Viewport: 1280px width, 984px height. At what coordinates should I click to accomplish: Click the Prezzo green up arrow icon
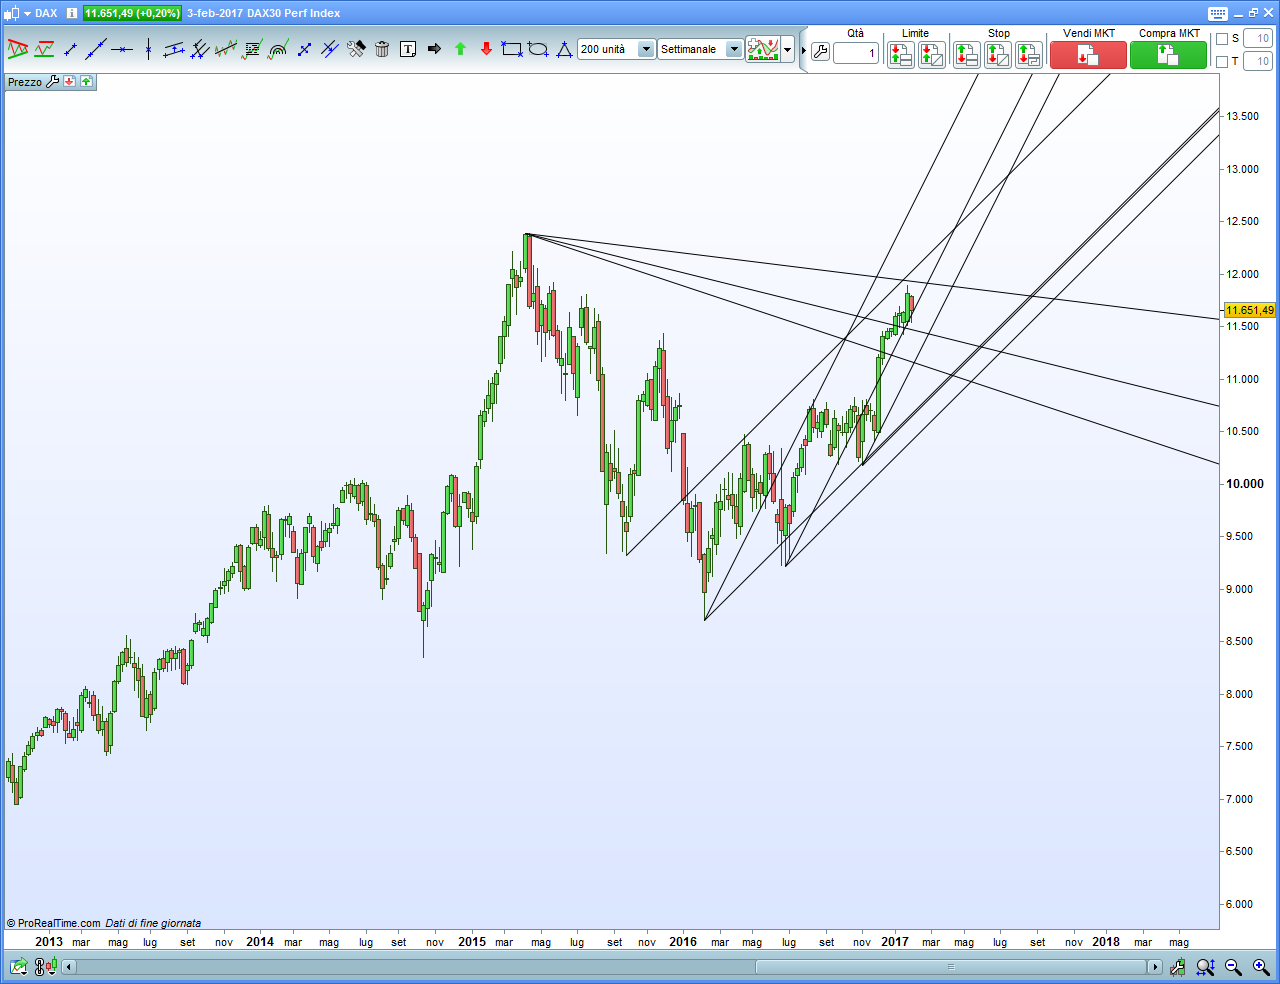tap(86, 82)
